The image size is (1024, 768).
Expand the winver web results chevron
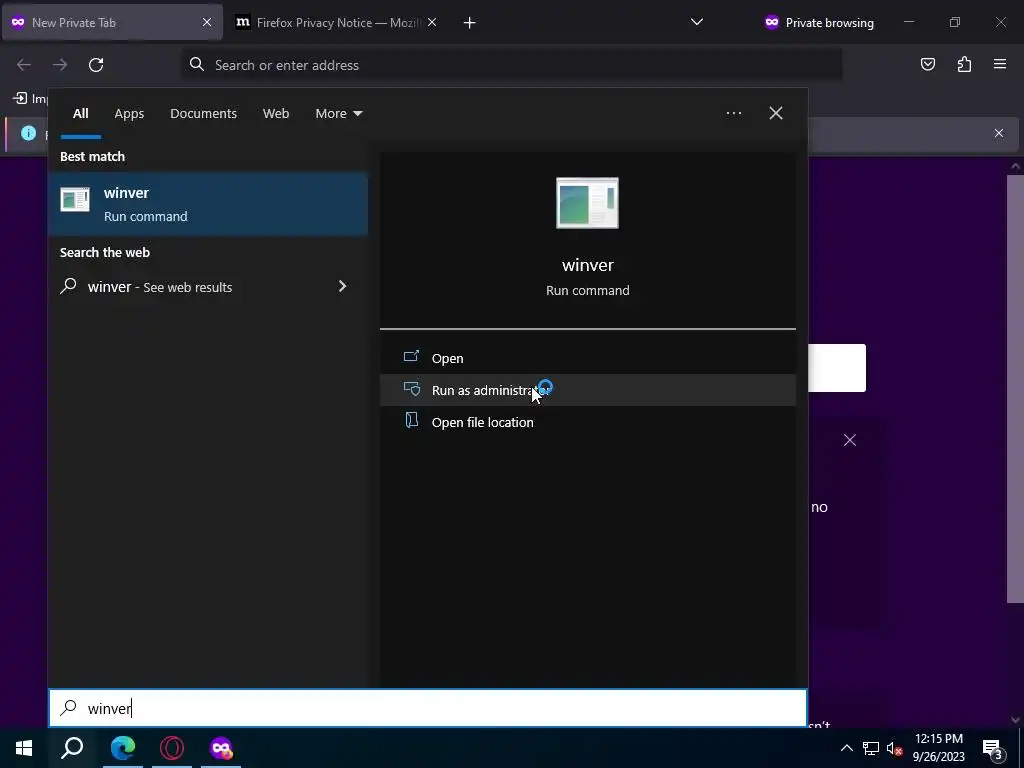(x=342, y=286)
